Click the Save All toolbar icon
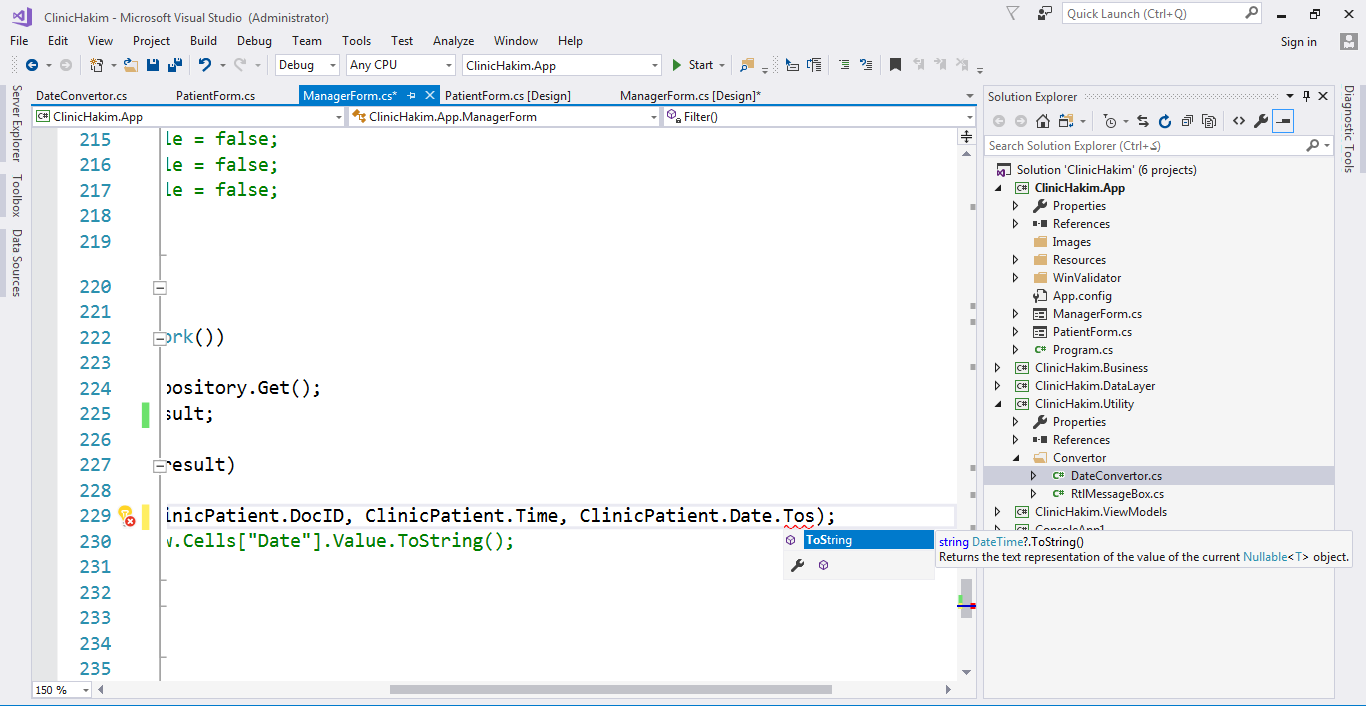Screen dimensions: 1366x706 click(x=175, y=65)
